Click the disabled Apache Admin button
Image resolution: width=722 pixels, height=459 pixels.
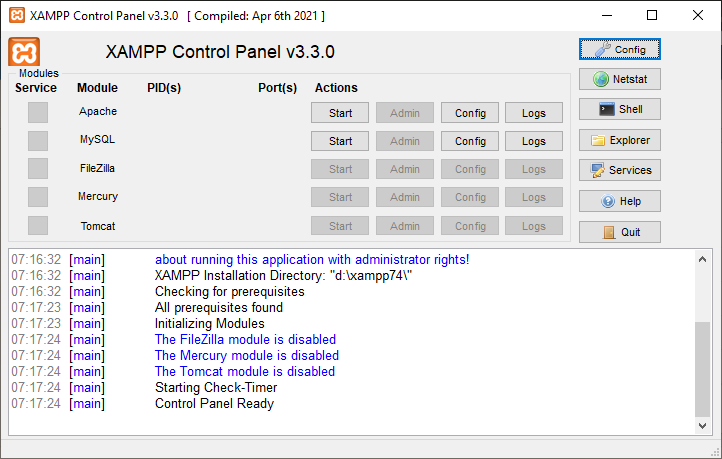tap(405, 113)
